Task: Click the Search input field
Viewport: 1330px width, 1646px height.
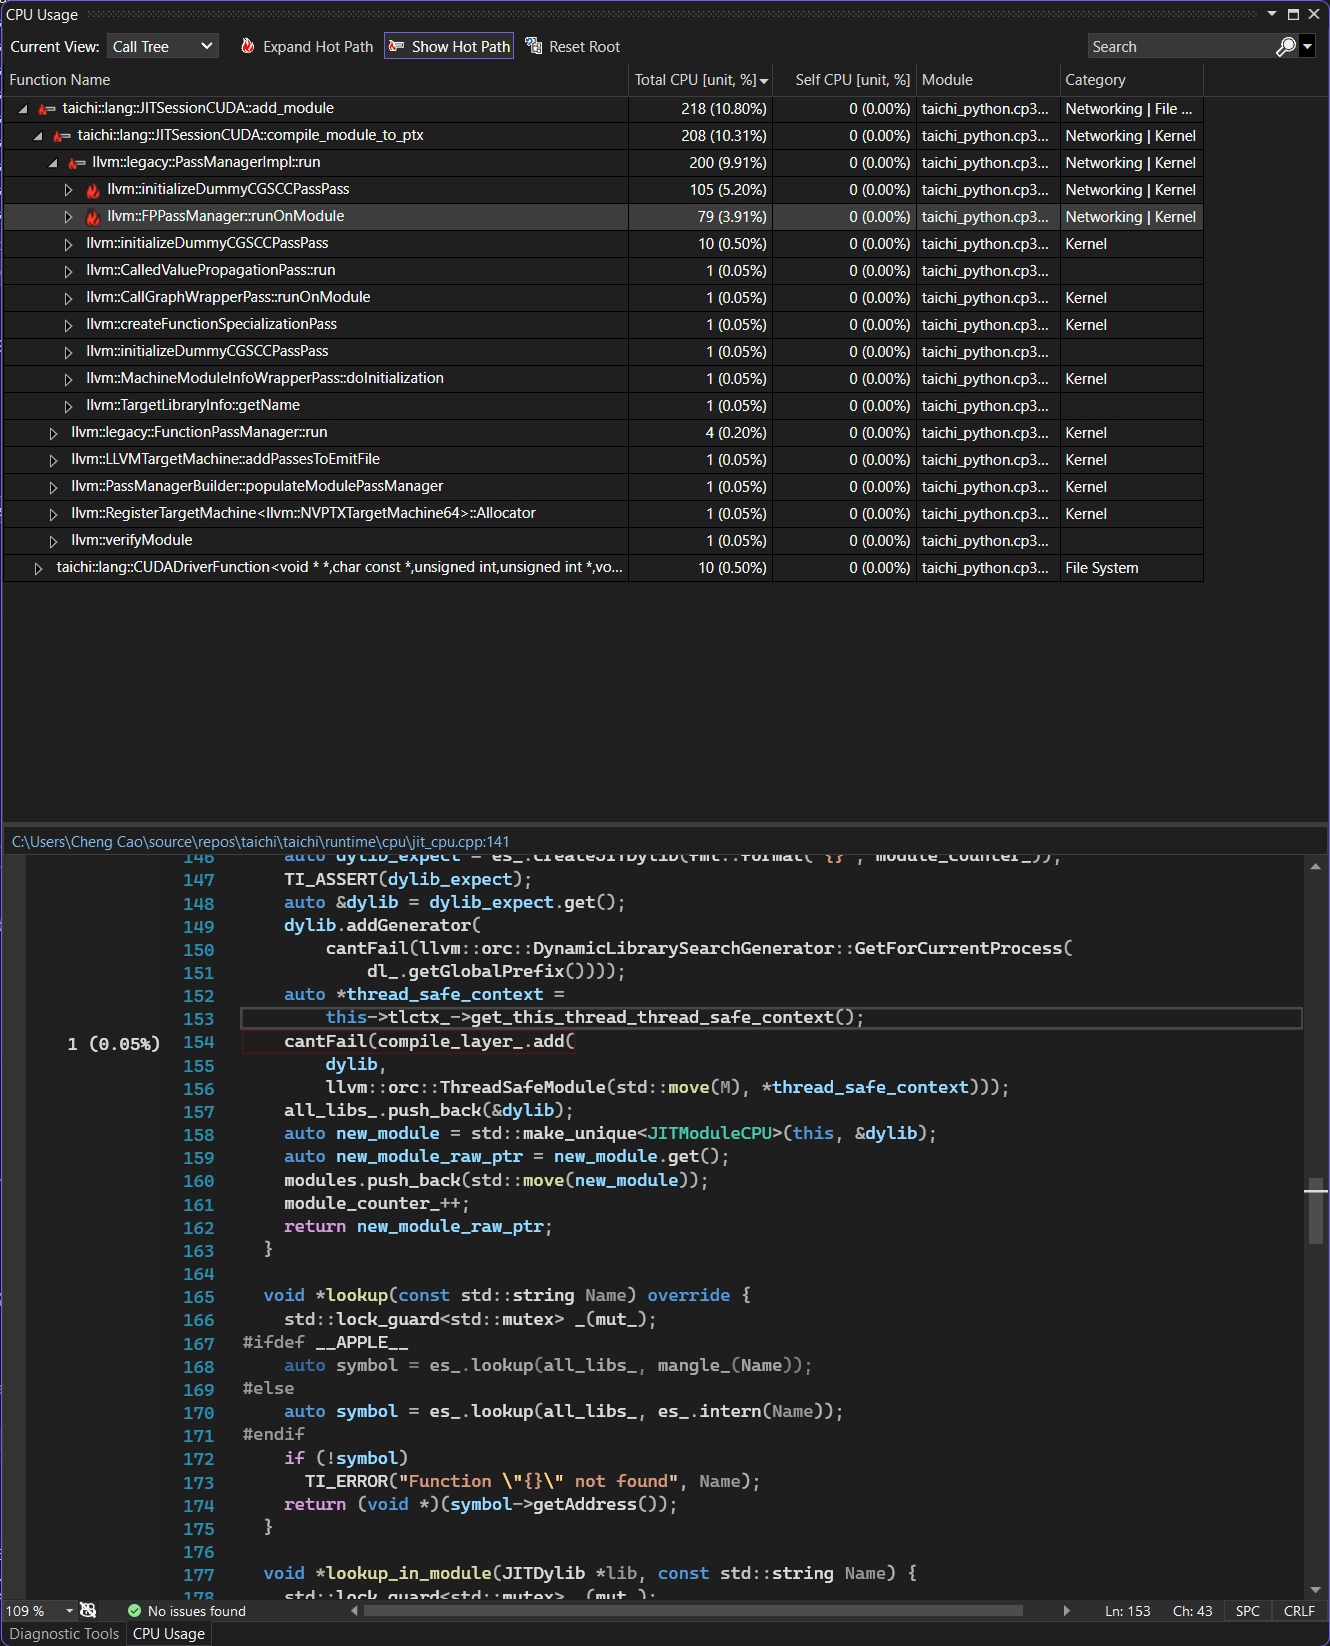Action: 1180,46
